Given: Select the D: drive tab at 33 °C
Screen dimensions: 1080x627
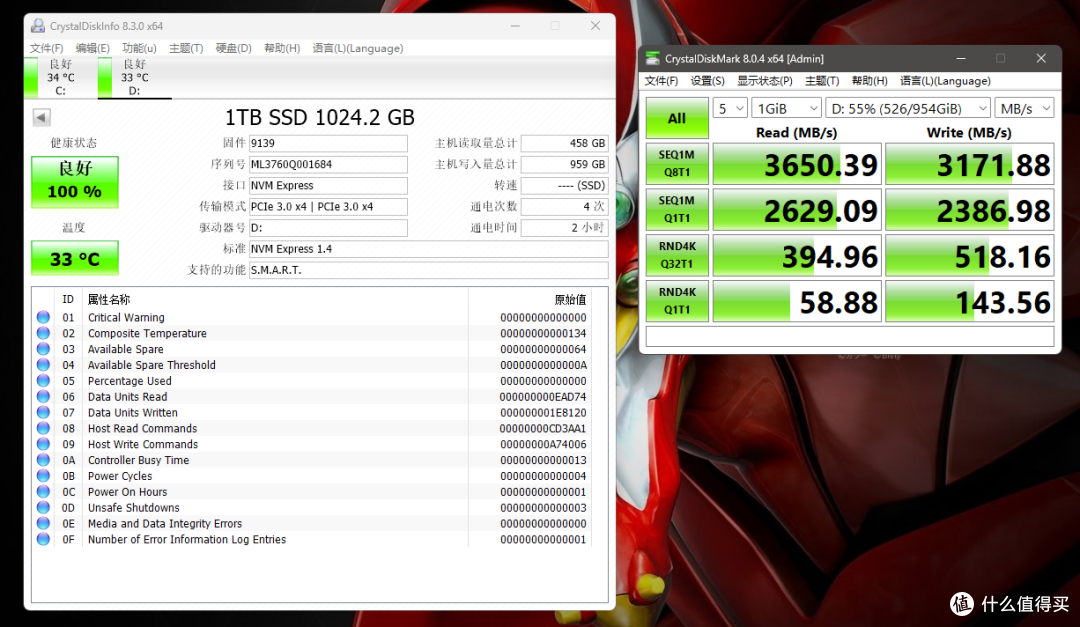Looking at the screenshot, I should point(135,77).
